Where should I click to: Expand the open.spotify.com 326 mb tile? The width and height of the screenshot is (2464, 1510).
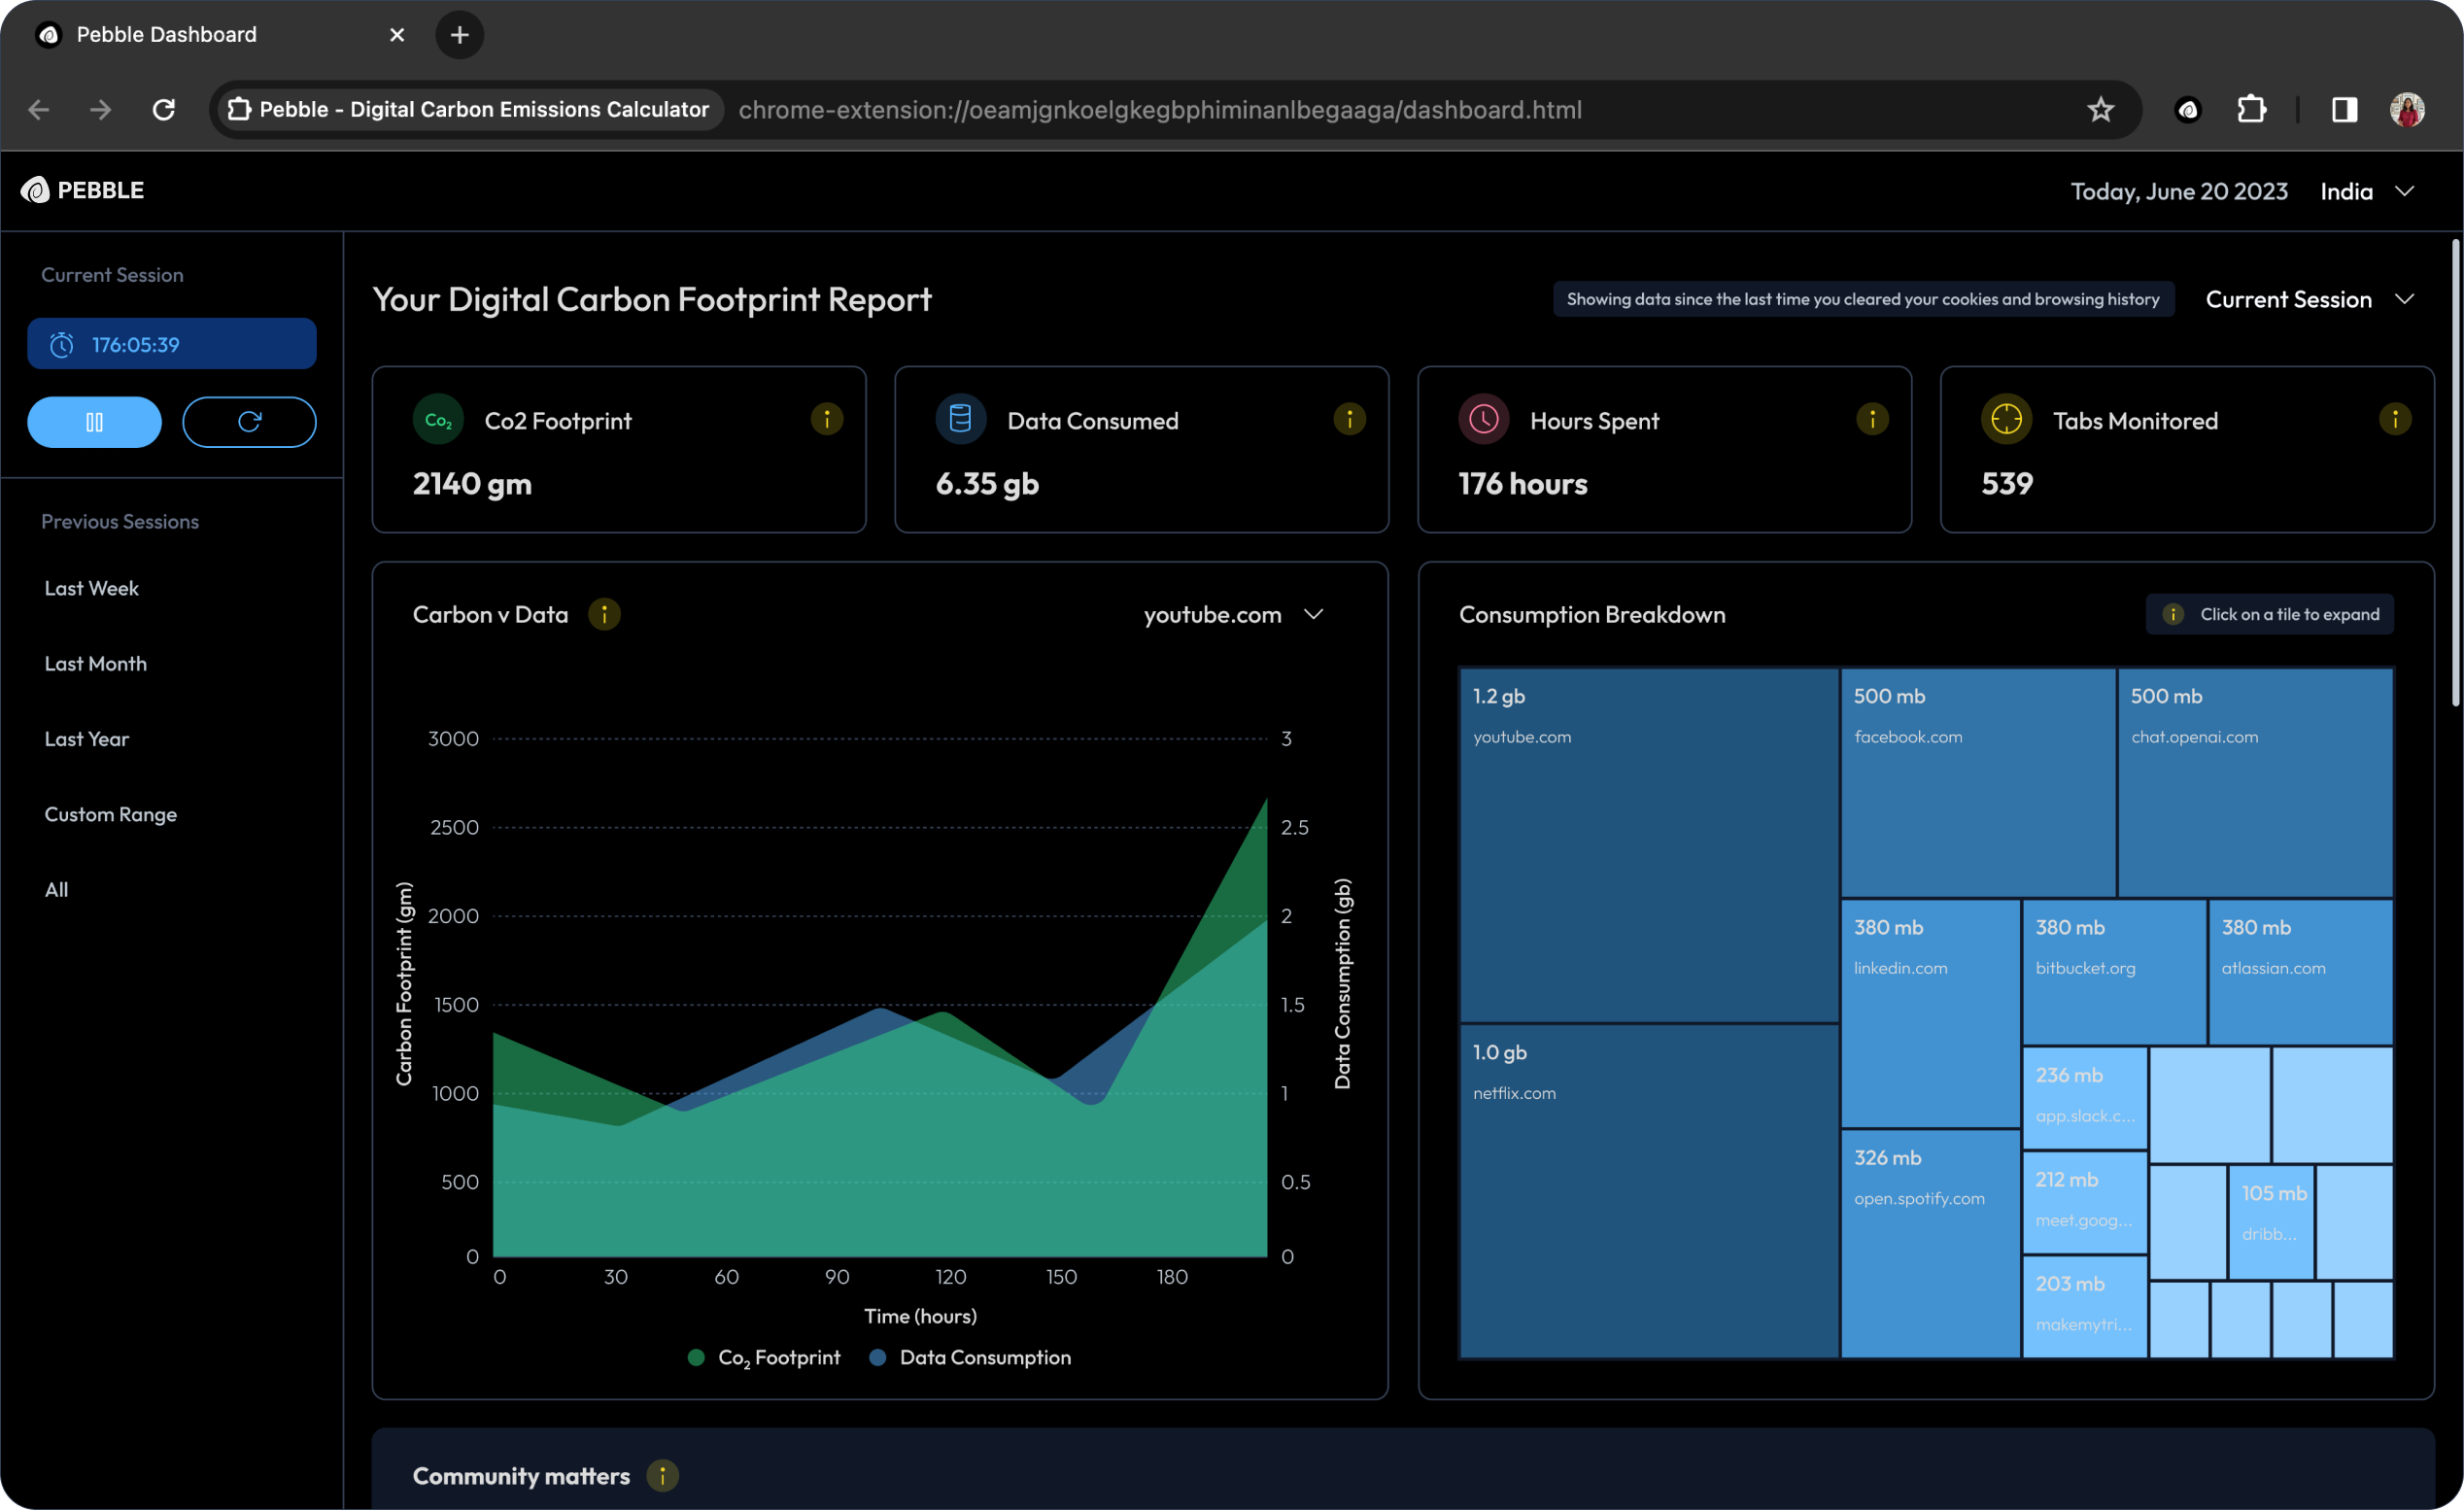click(1930, 1244)
